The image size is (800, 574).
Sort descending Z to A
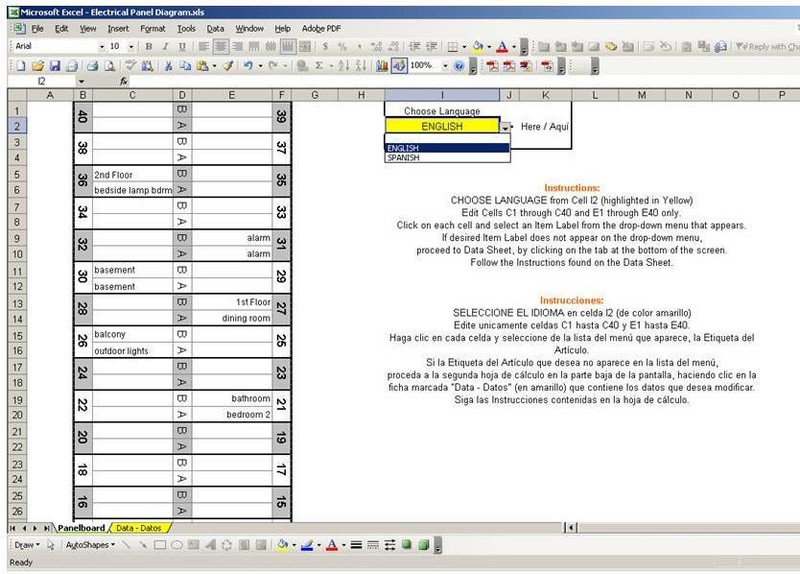click(361, 66)
